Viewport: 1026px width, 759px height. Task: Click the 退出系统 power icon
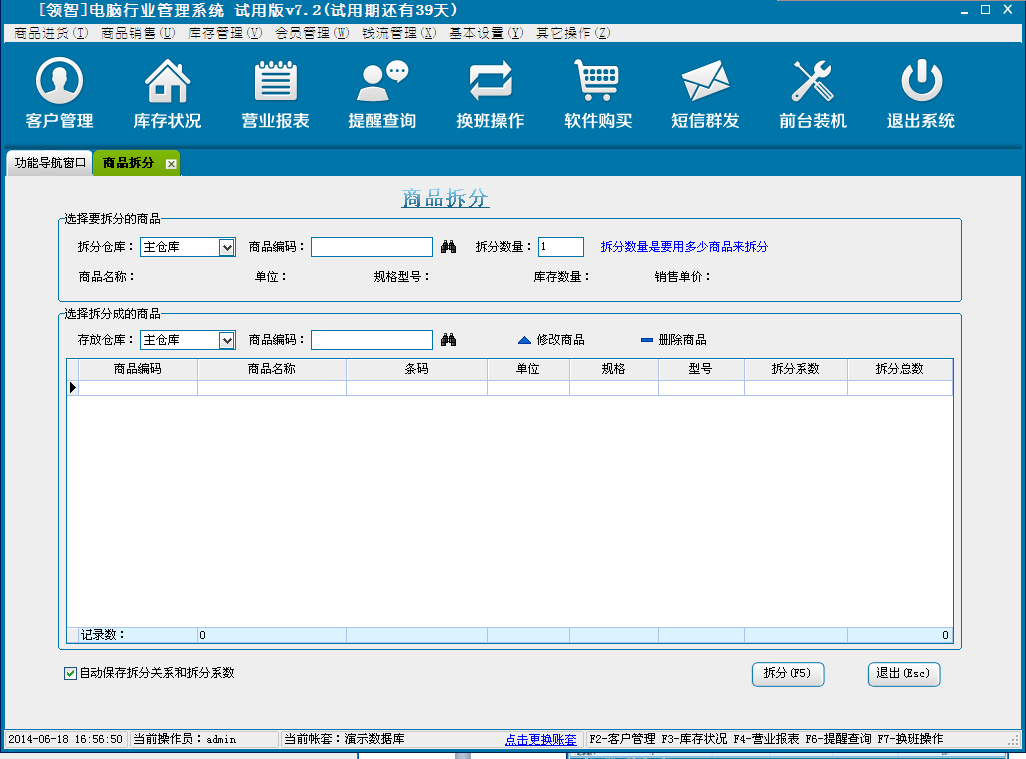(x=920, y=82)
